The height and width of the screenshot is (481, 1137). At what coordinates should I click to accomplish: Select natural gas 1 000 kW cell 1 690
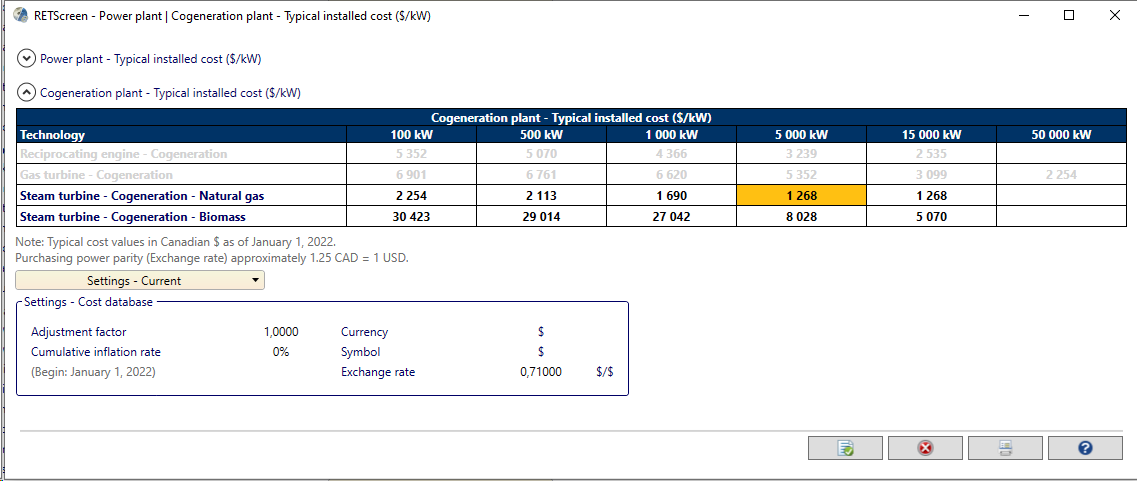tap(671, 195)
